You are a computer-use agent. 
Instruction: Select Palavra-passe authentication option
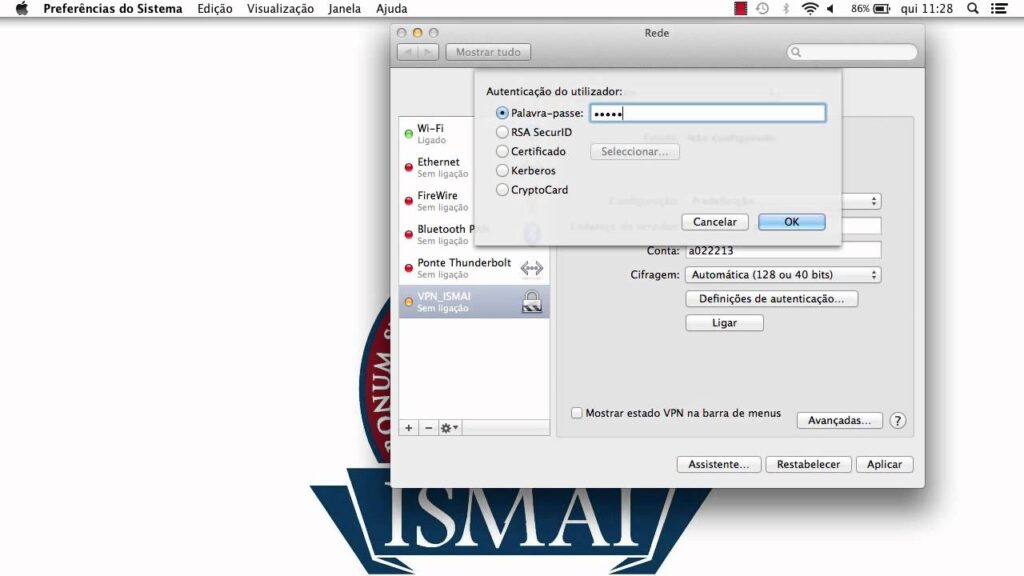coord(502,113)
